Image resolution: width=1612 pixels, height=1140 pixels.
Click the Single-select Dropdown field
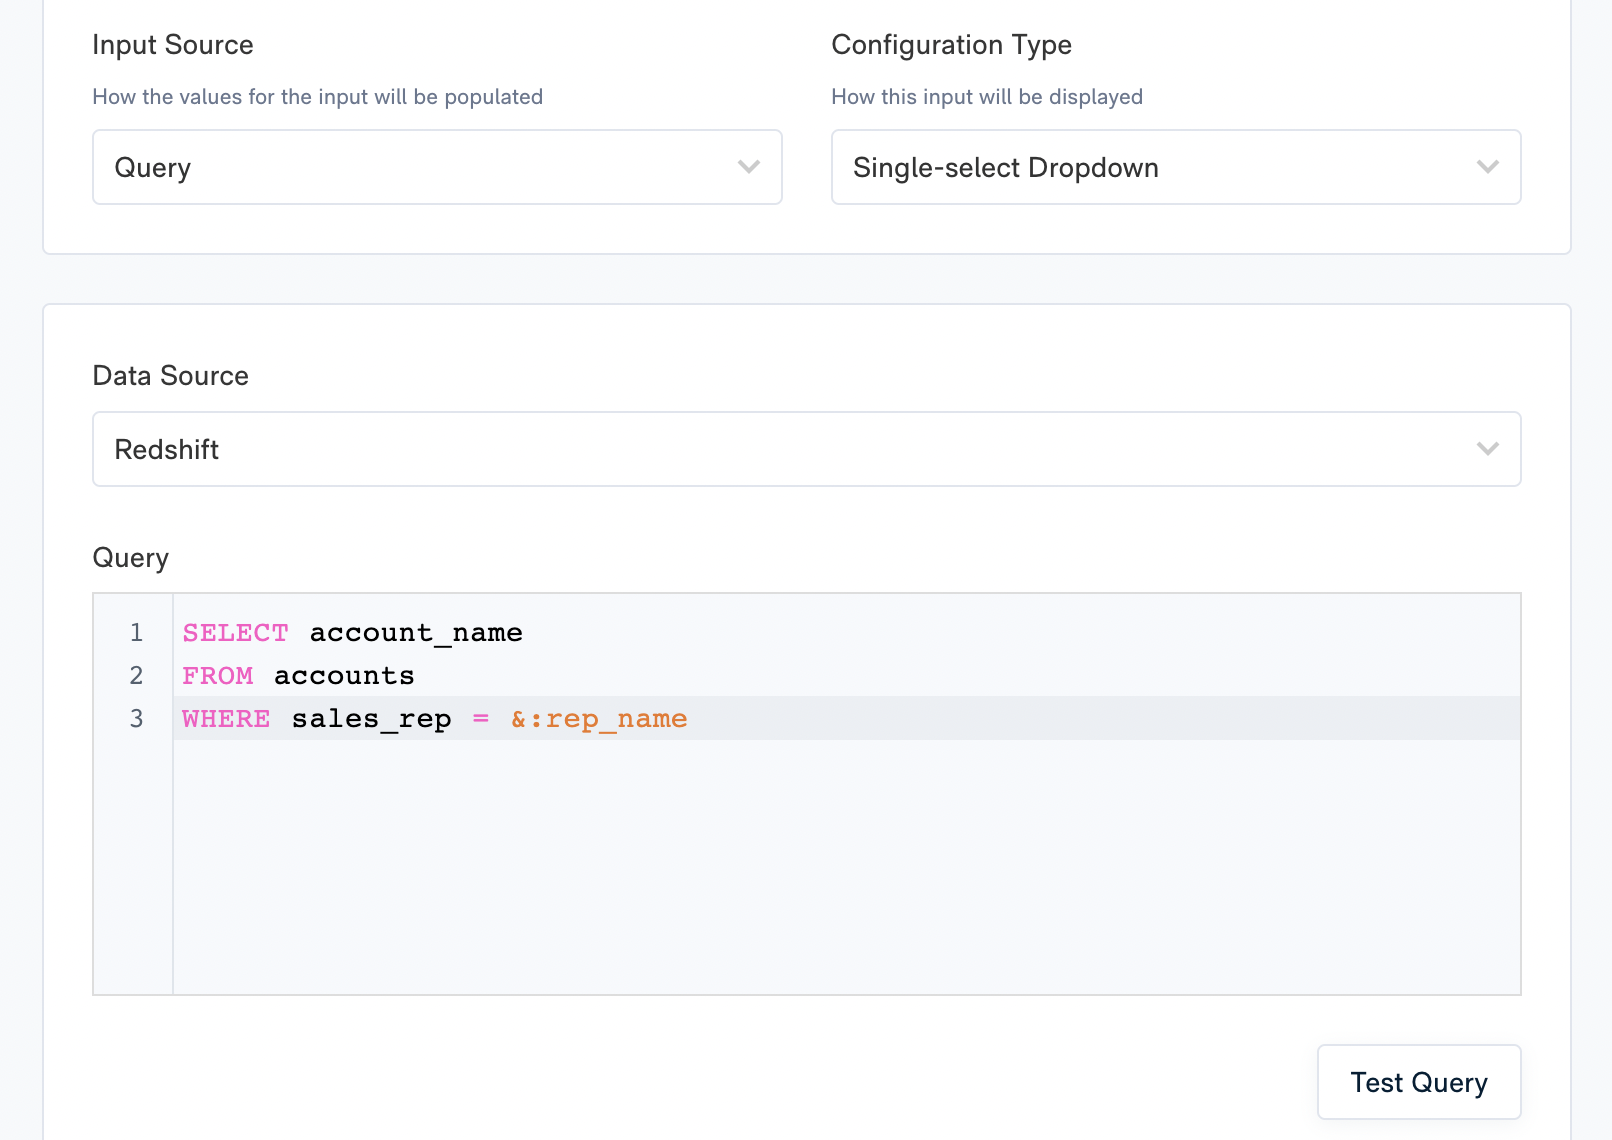pyautogui.click(x=1005, y=167)
